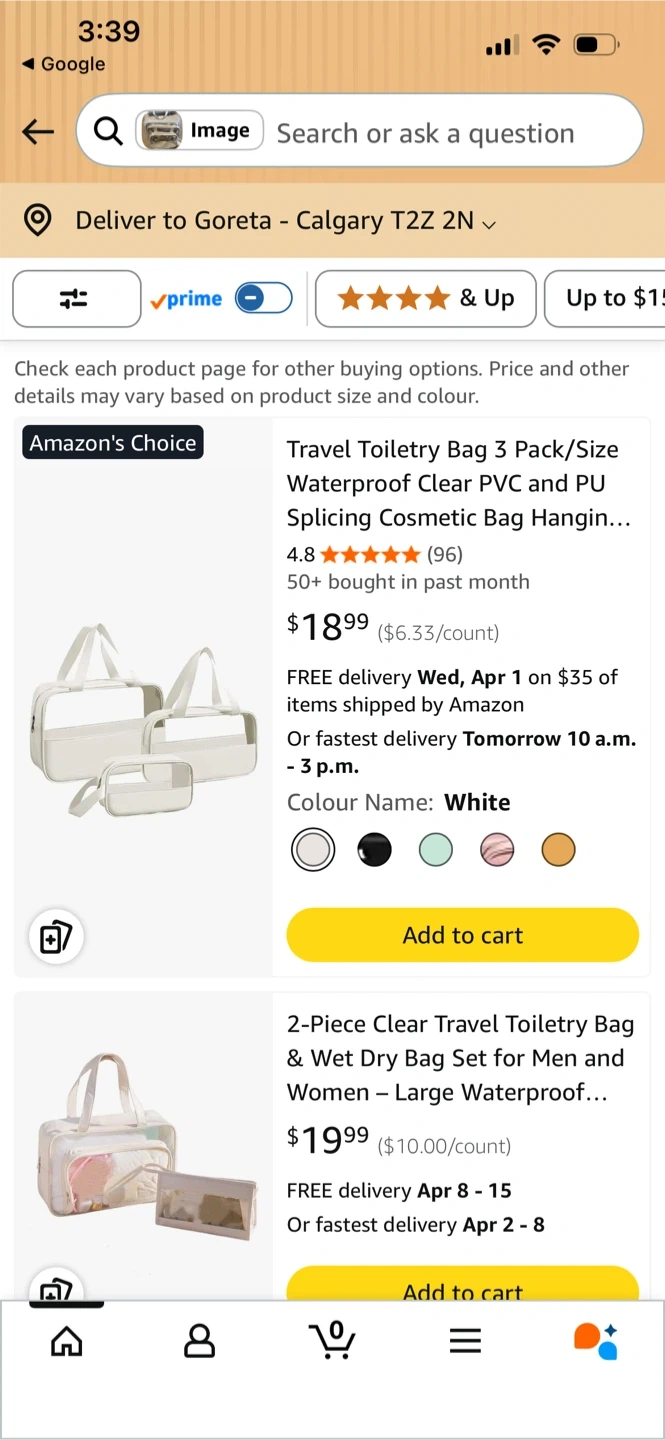Tap the back arrow icon
This screenshot has height=1440, width=665.
point(38,132)
